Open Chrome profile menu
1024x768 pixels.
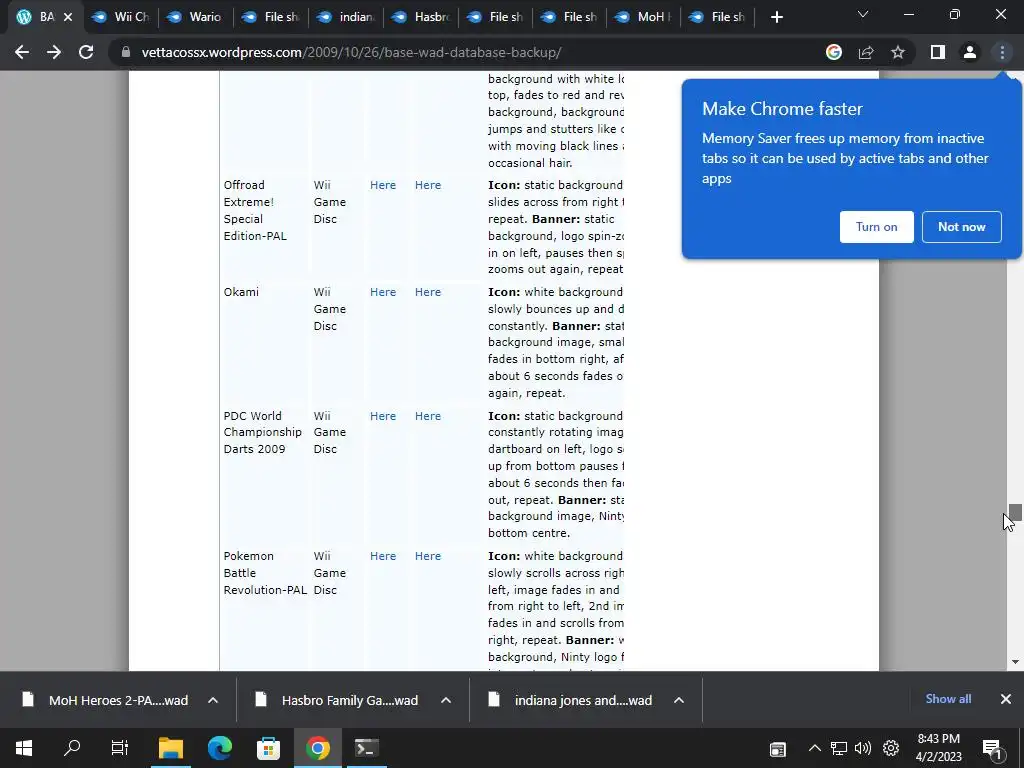(970, 52)
